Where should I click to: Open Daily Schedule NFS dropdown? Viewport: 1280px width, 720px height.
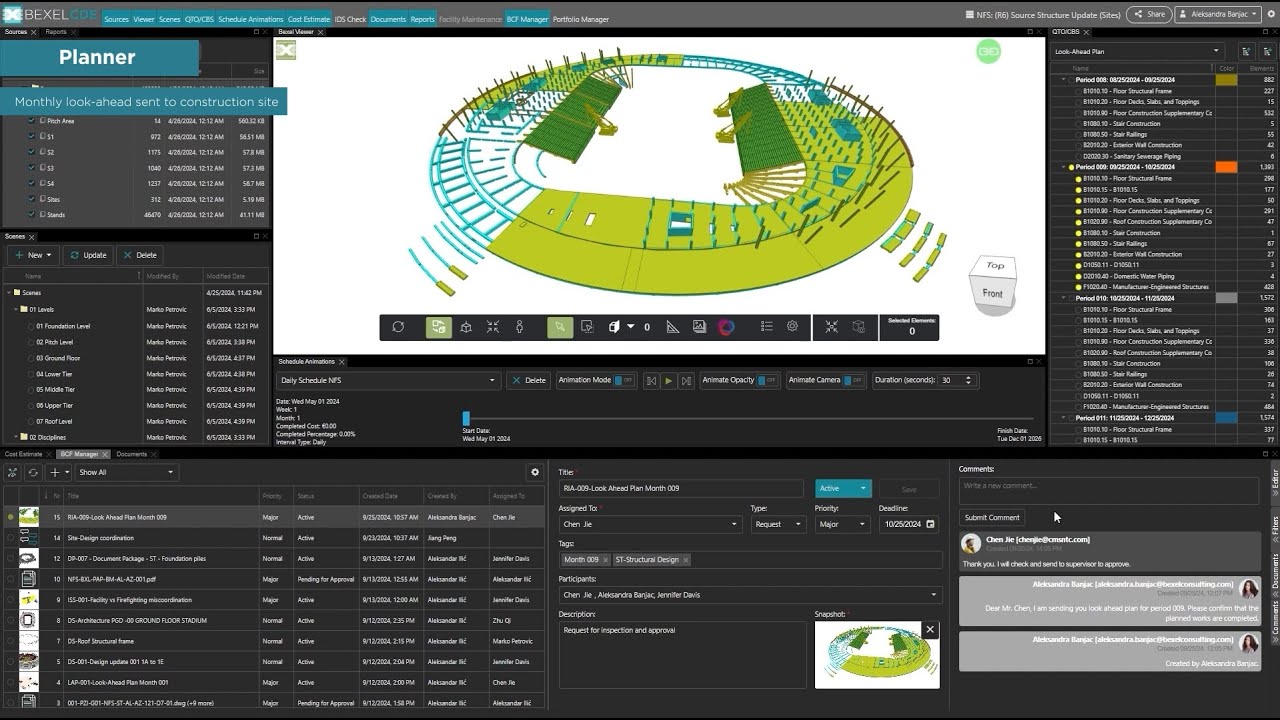click(387, 380)
